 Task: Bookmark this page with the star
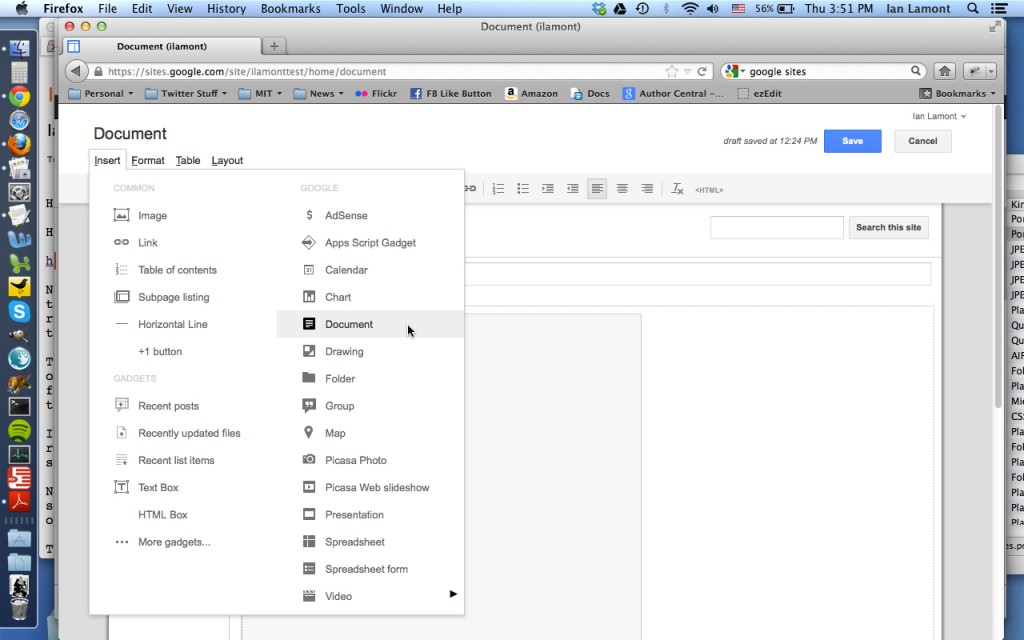(671, 71)
